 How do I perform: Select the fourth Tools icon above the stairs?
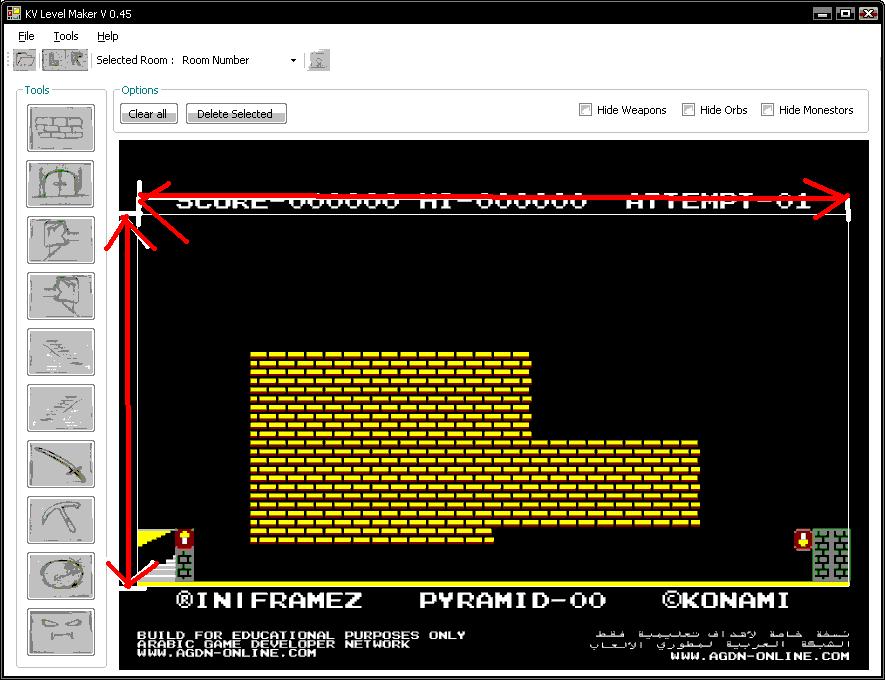pos(60,296)
